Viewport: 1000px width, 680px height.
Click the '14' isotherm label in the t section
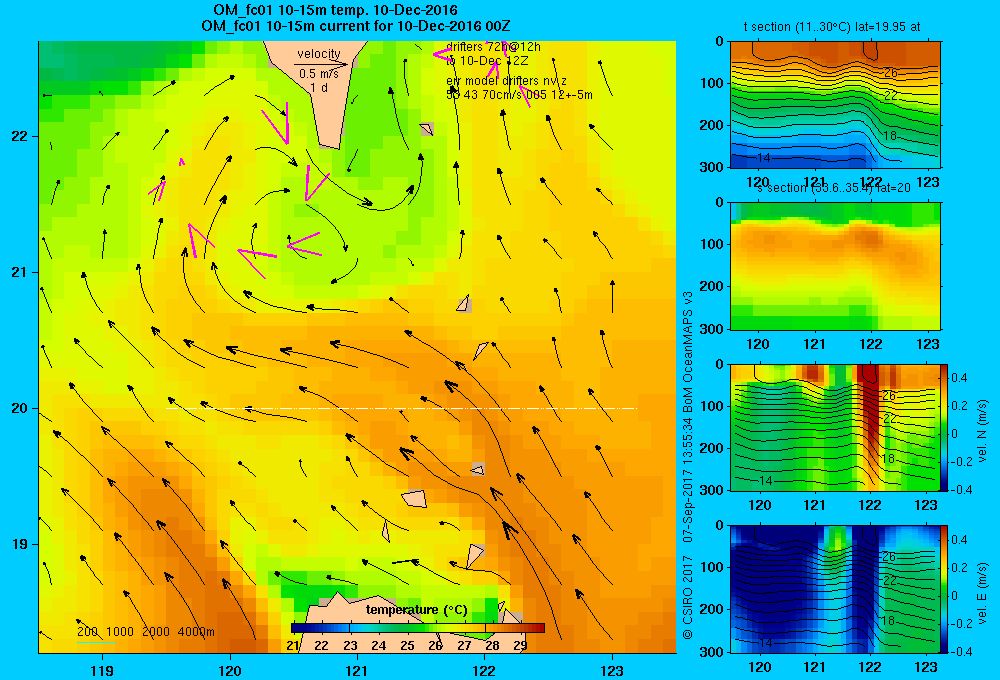pyautogui.click(x=763, y=158)
